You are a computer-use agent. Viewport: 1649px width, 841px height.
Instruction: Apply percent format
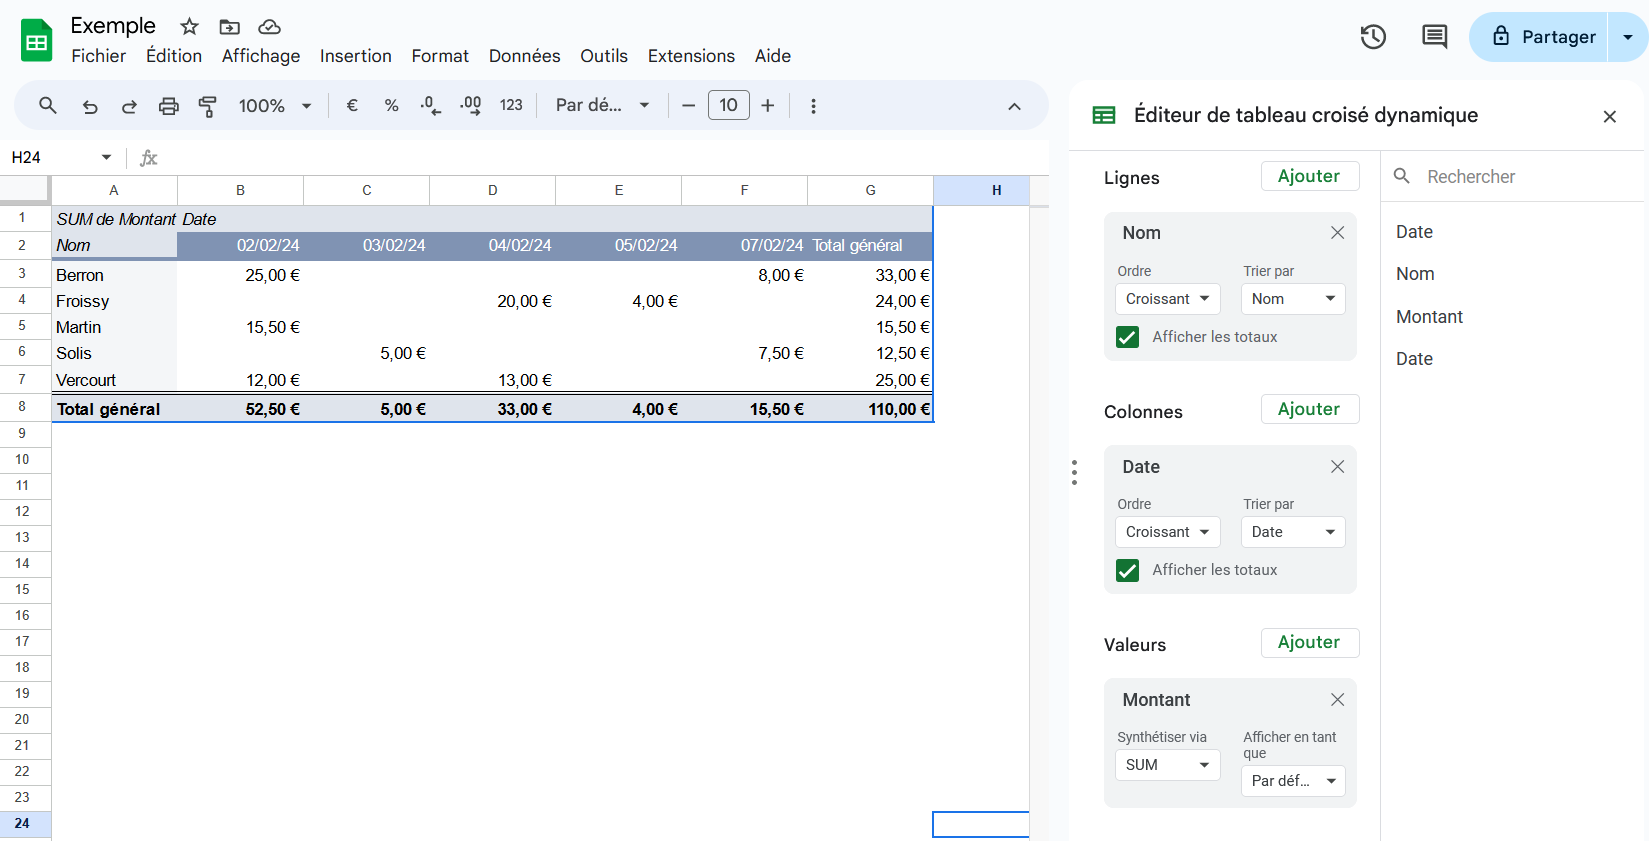point(391,105)
